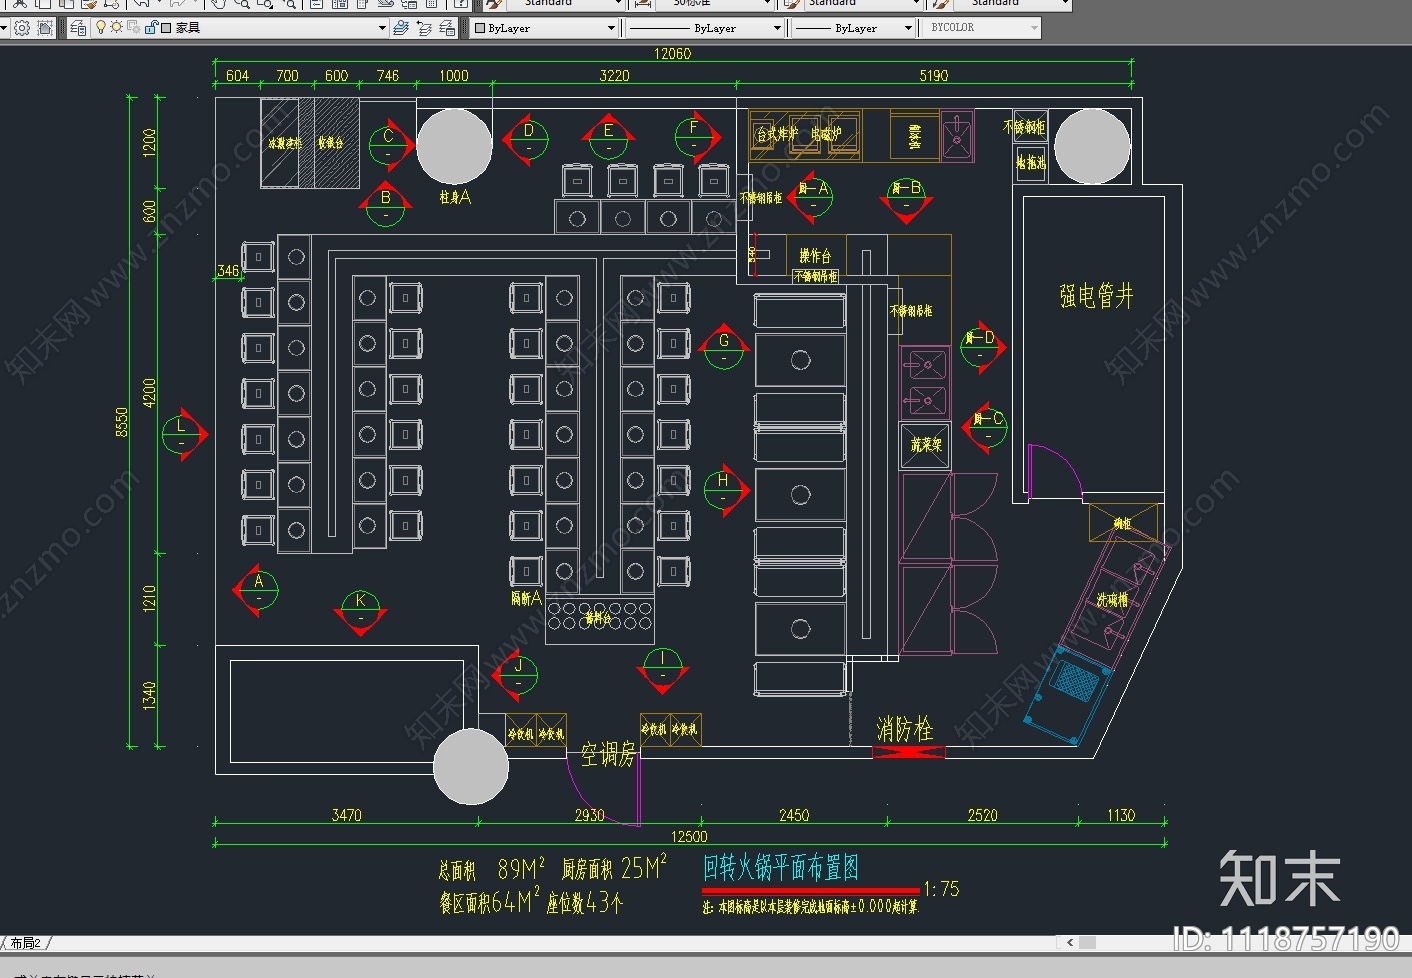Click the 操作台 label in kitchen
The image size is (1412, 978).
click(x=815, y=256)
